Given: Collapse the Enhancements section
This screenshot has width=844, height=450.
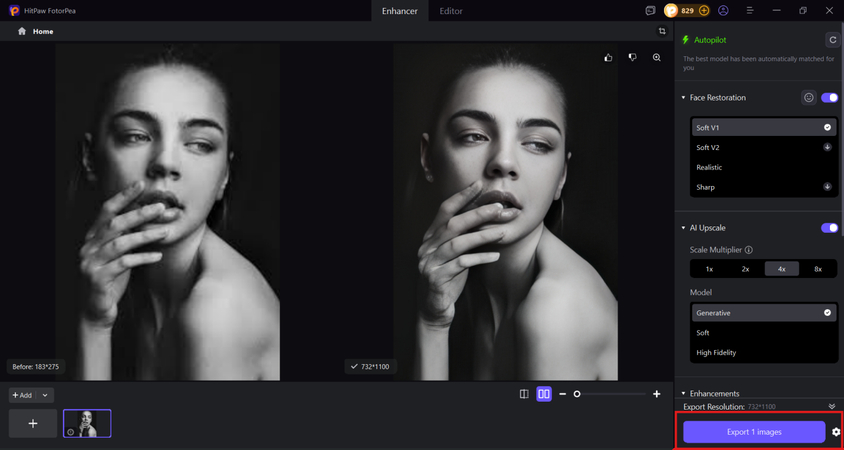Looking at the screenshot, I should (684, 393).
